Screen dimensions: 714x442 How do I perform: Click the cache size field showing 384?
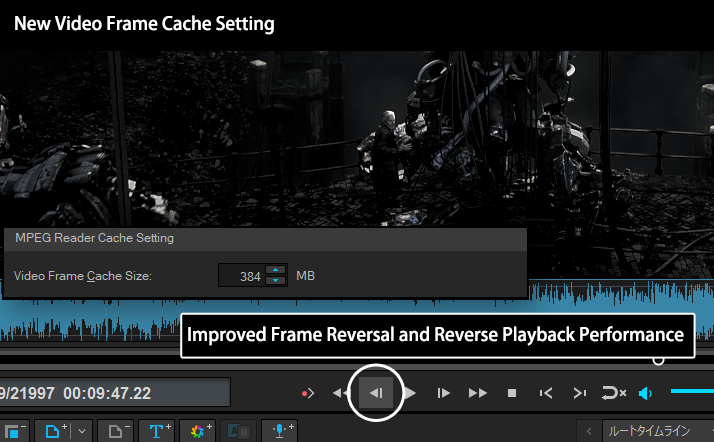[242, 275]
